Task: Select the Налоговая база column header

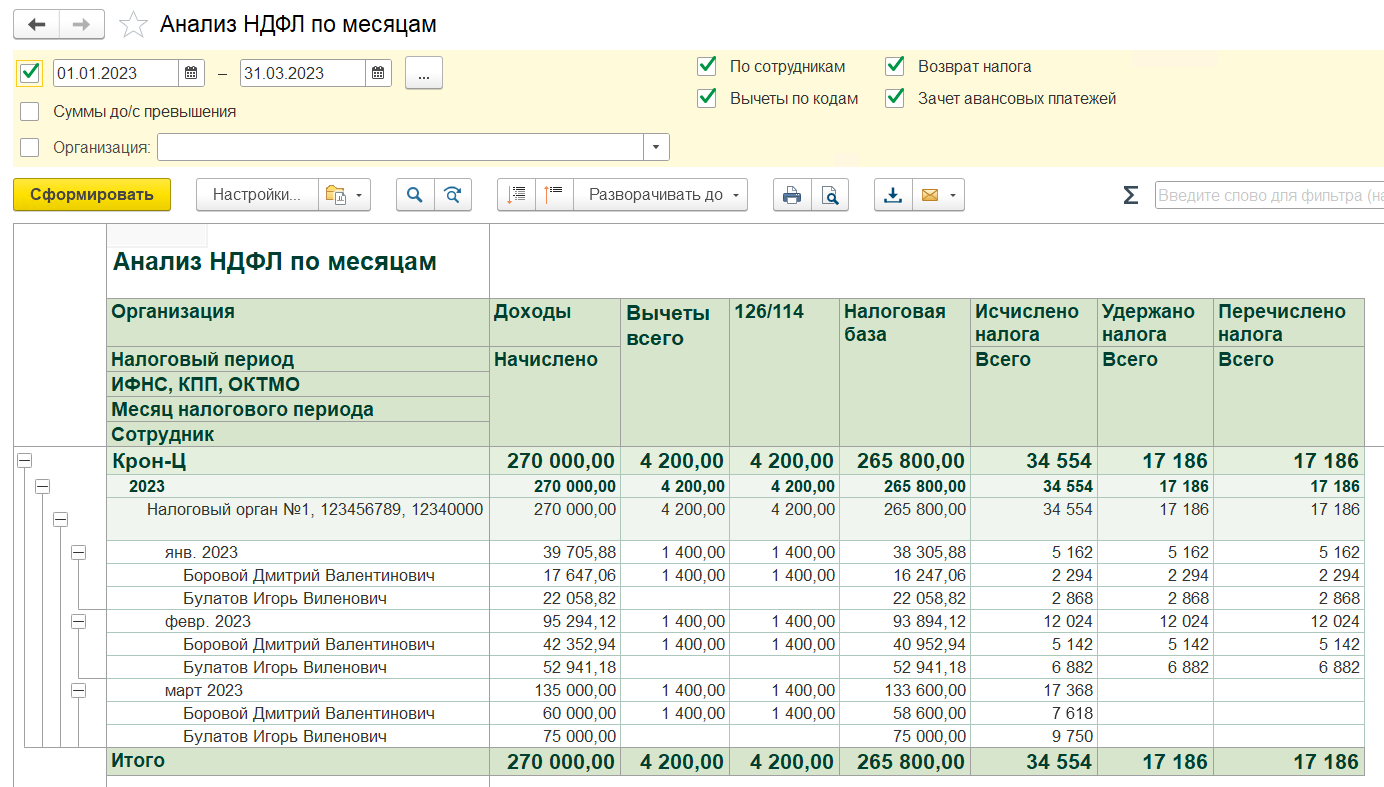Action: (x=904, y=372)
